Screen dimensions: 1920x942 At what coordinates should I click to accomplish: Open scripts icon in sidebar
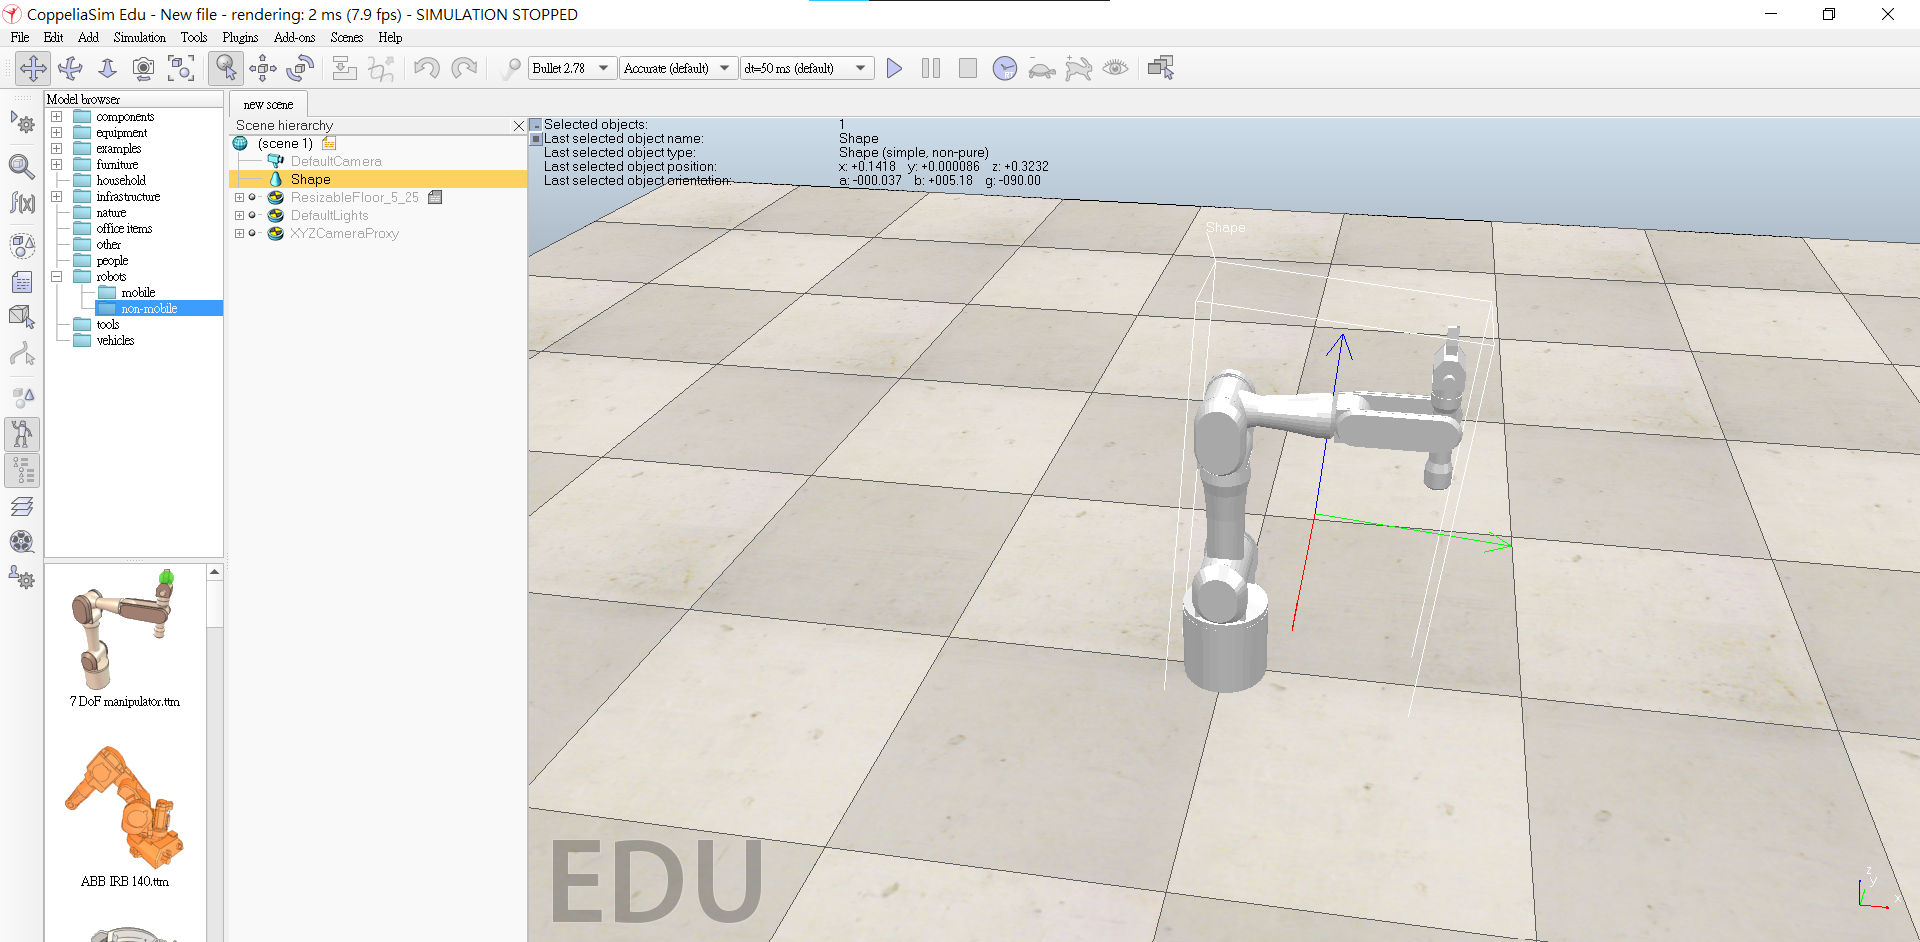coord(22,283)
